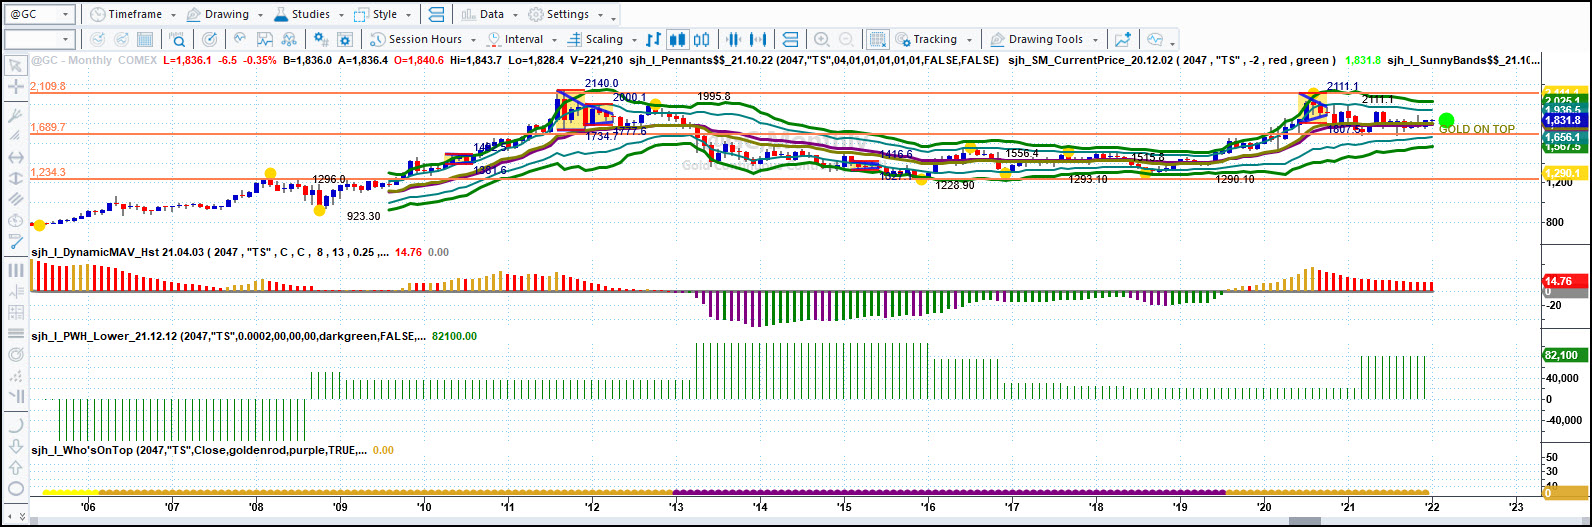This screenshot has height=527, width=1592.
Task: Click the add chart analysis icon
Action: tap(1123, 39)
